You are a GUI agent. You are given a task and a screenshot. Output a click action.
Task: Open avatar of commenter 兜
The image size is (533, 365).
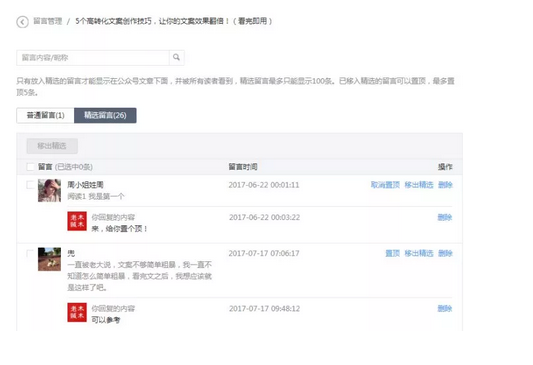(x=49, y=259)
